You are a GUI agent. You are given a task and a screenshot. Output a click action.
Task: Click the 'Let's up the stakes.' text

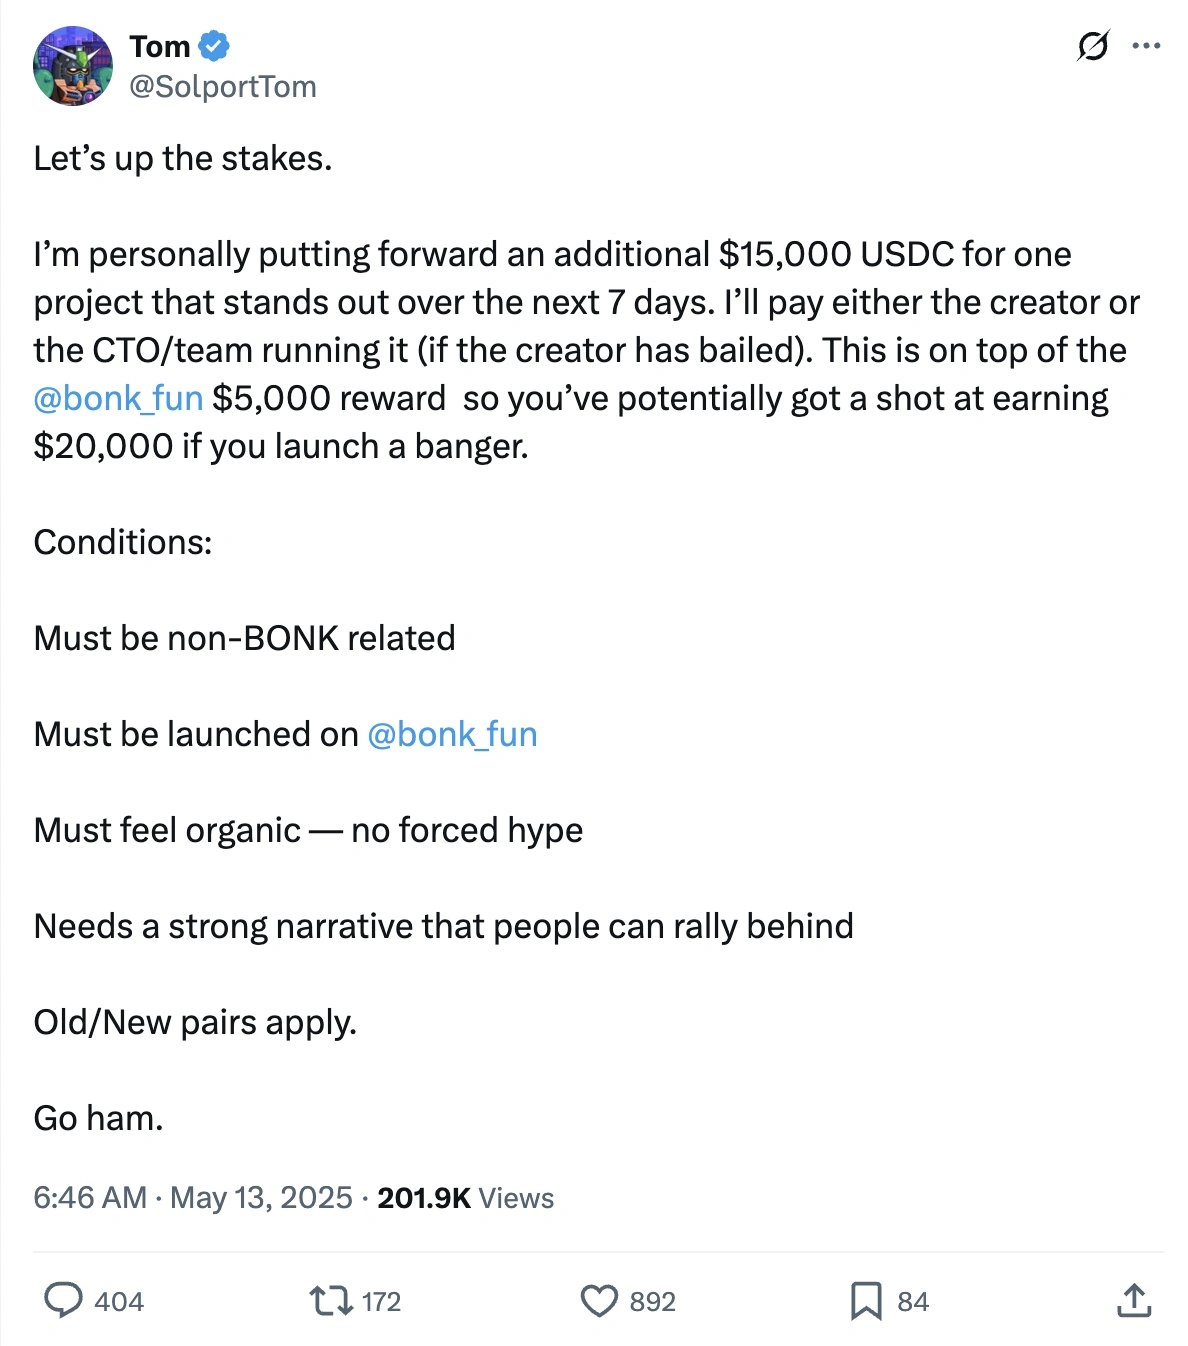pos(182,158)
